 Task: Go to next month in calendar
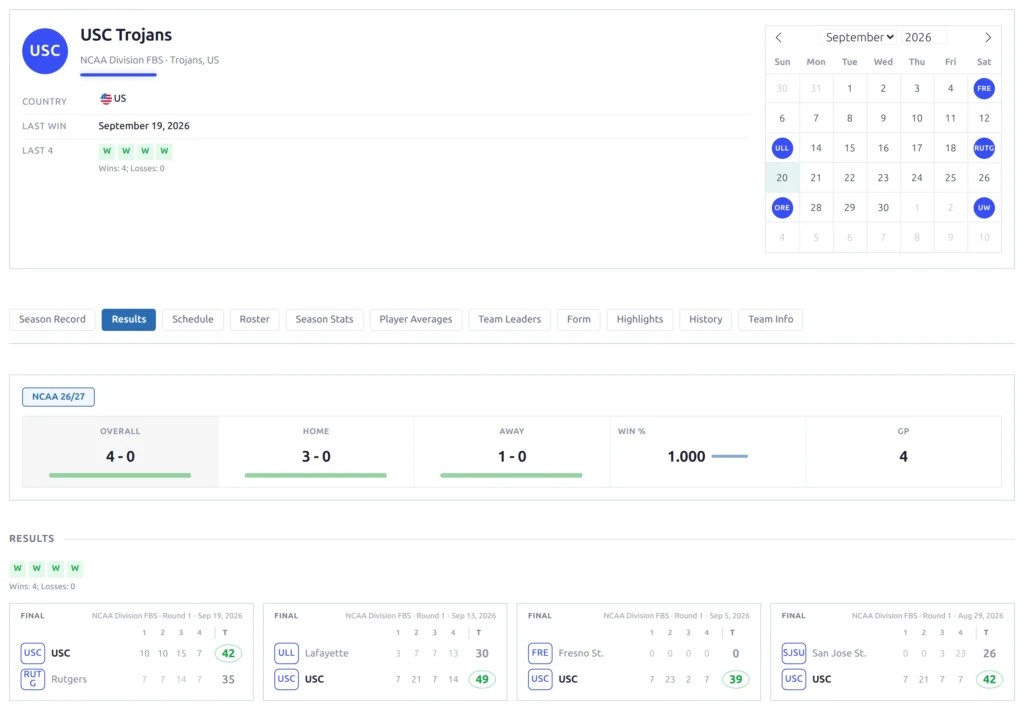tap(988, 37)
